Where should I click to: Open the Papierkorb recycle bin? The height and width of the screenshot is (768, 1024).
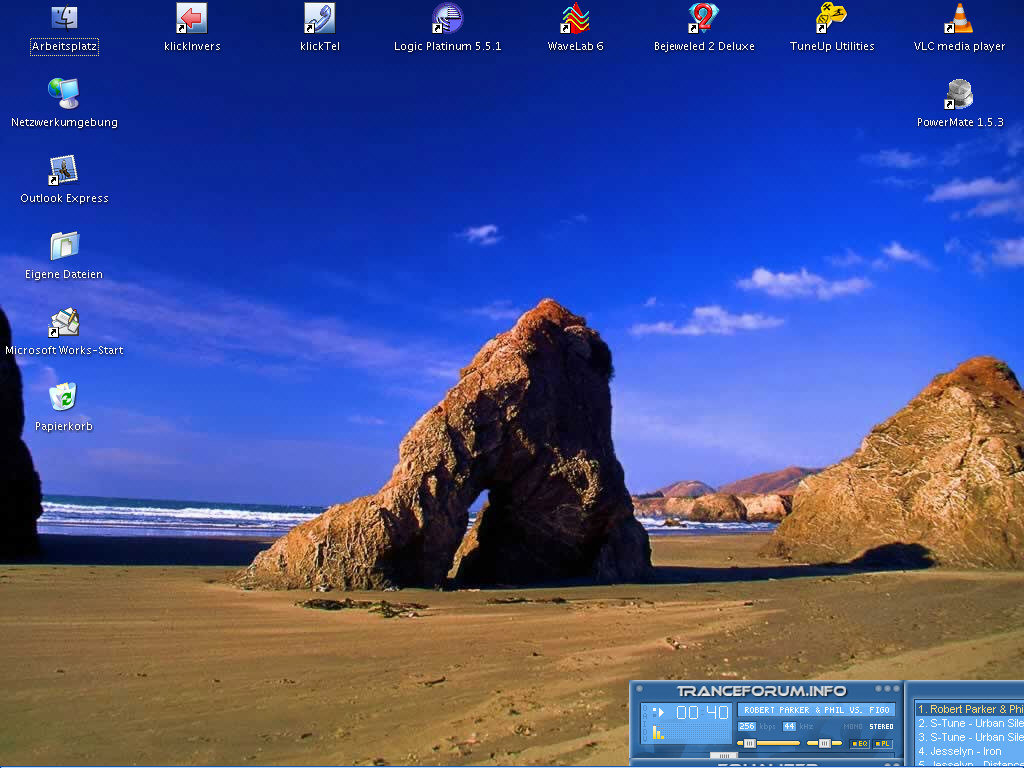(x=64, y=399)
